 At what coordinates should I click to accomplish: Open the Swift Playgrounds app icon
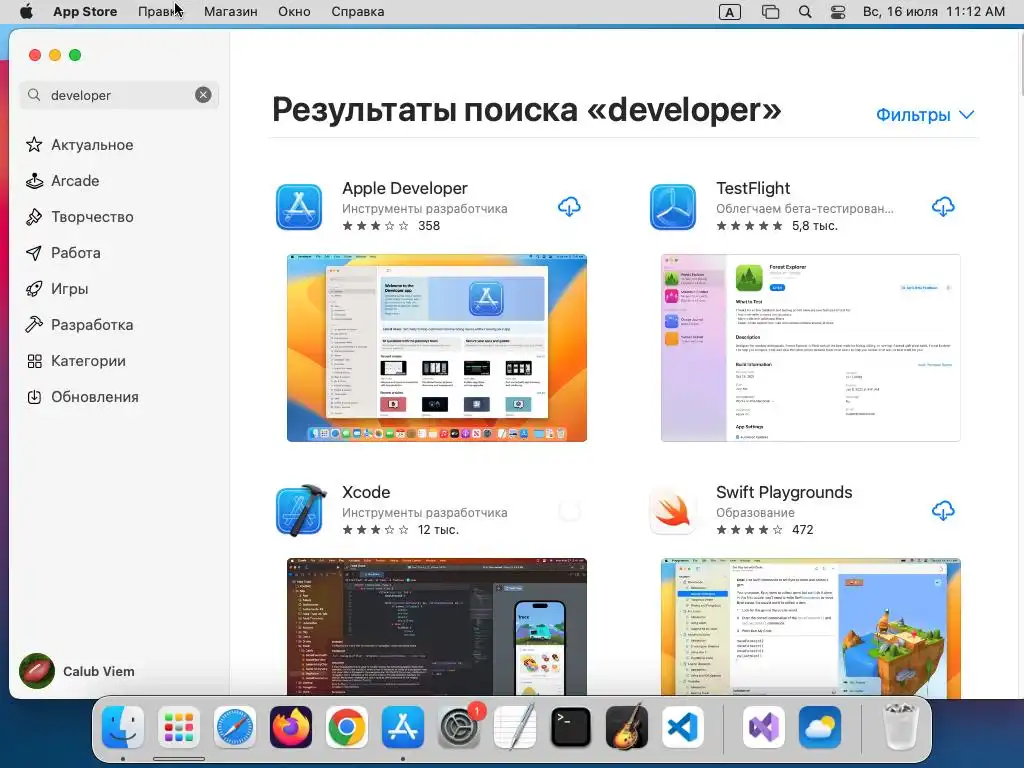(673, 511)
